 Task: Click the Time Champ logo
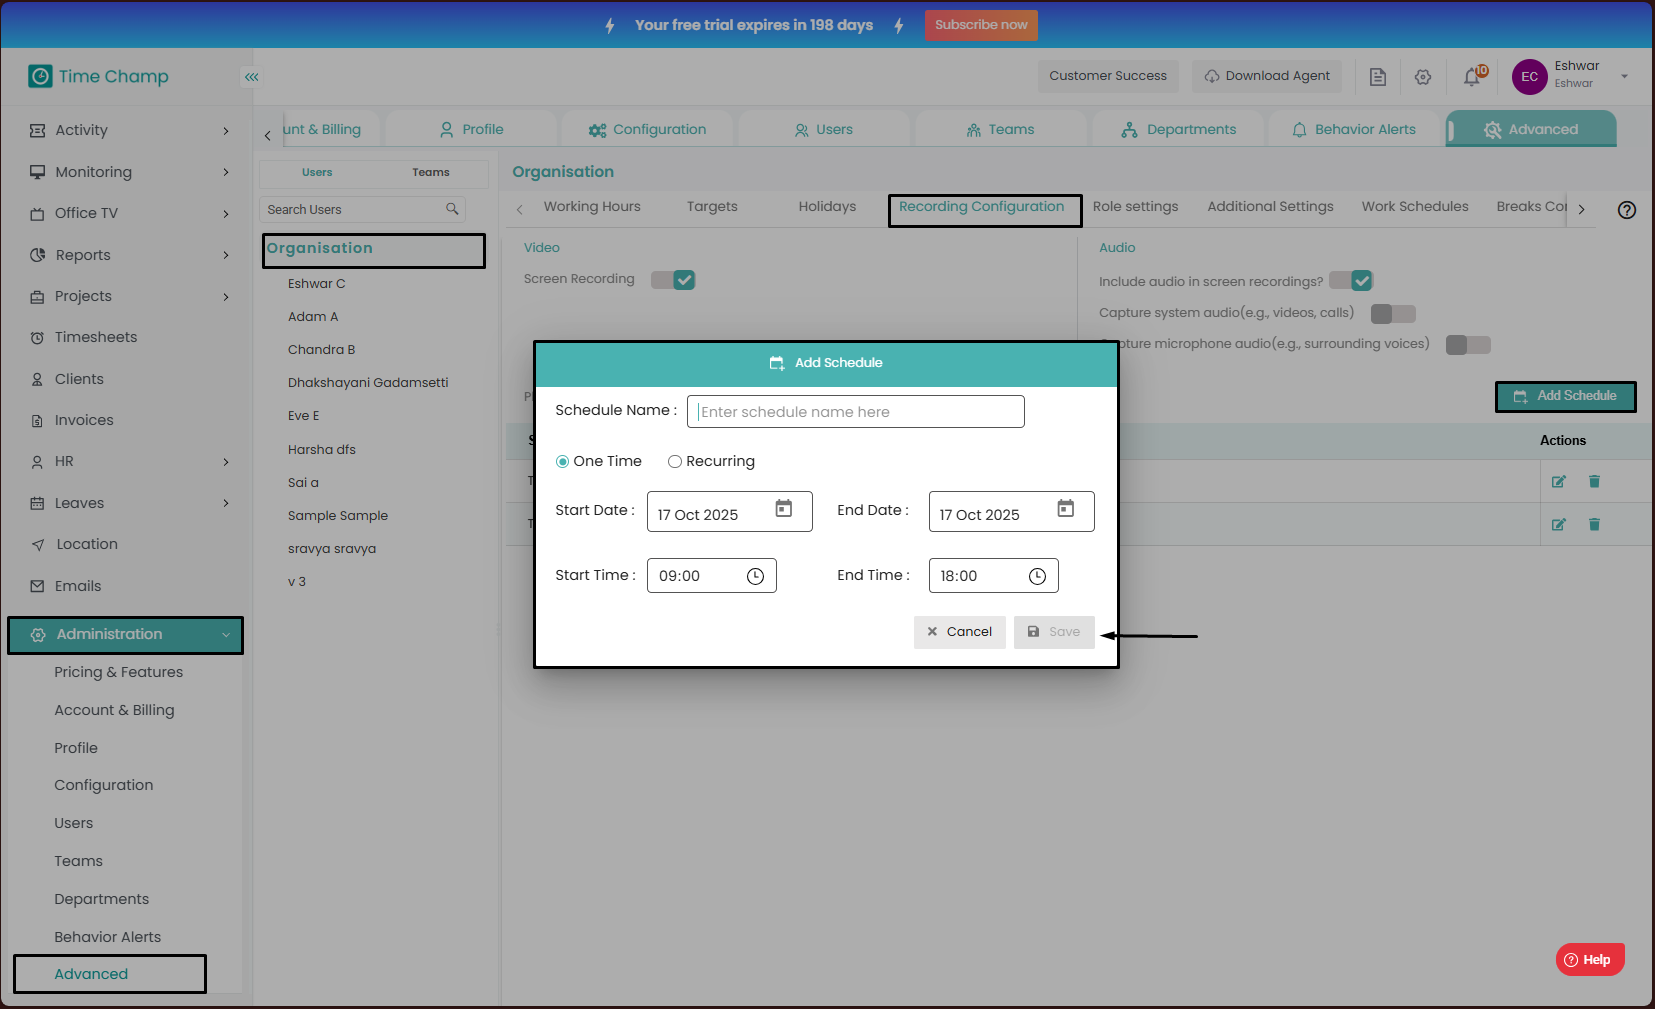pyautogui.click(x=98, y=77)
